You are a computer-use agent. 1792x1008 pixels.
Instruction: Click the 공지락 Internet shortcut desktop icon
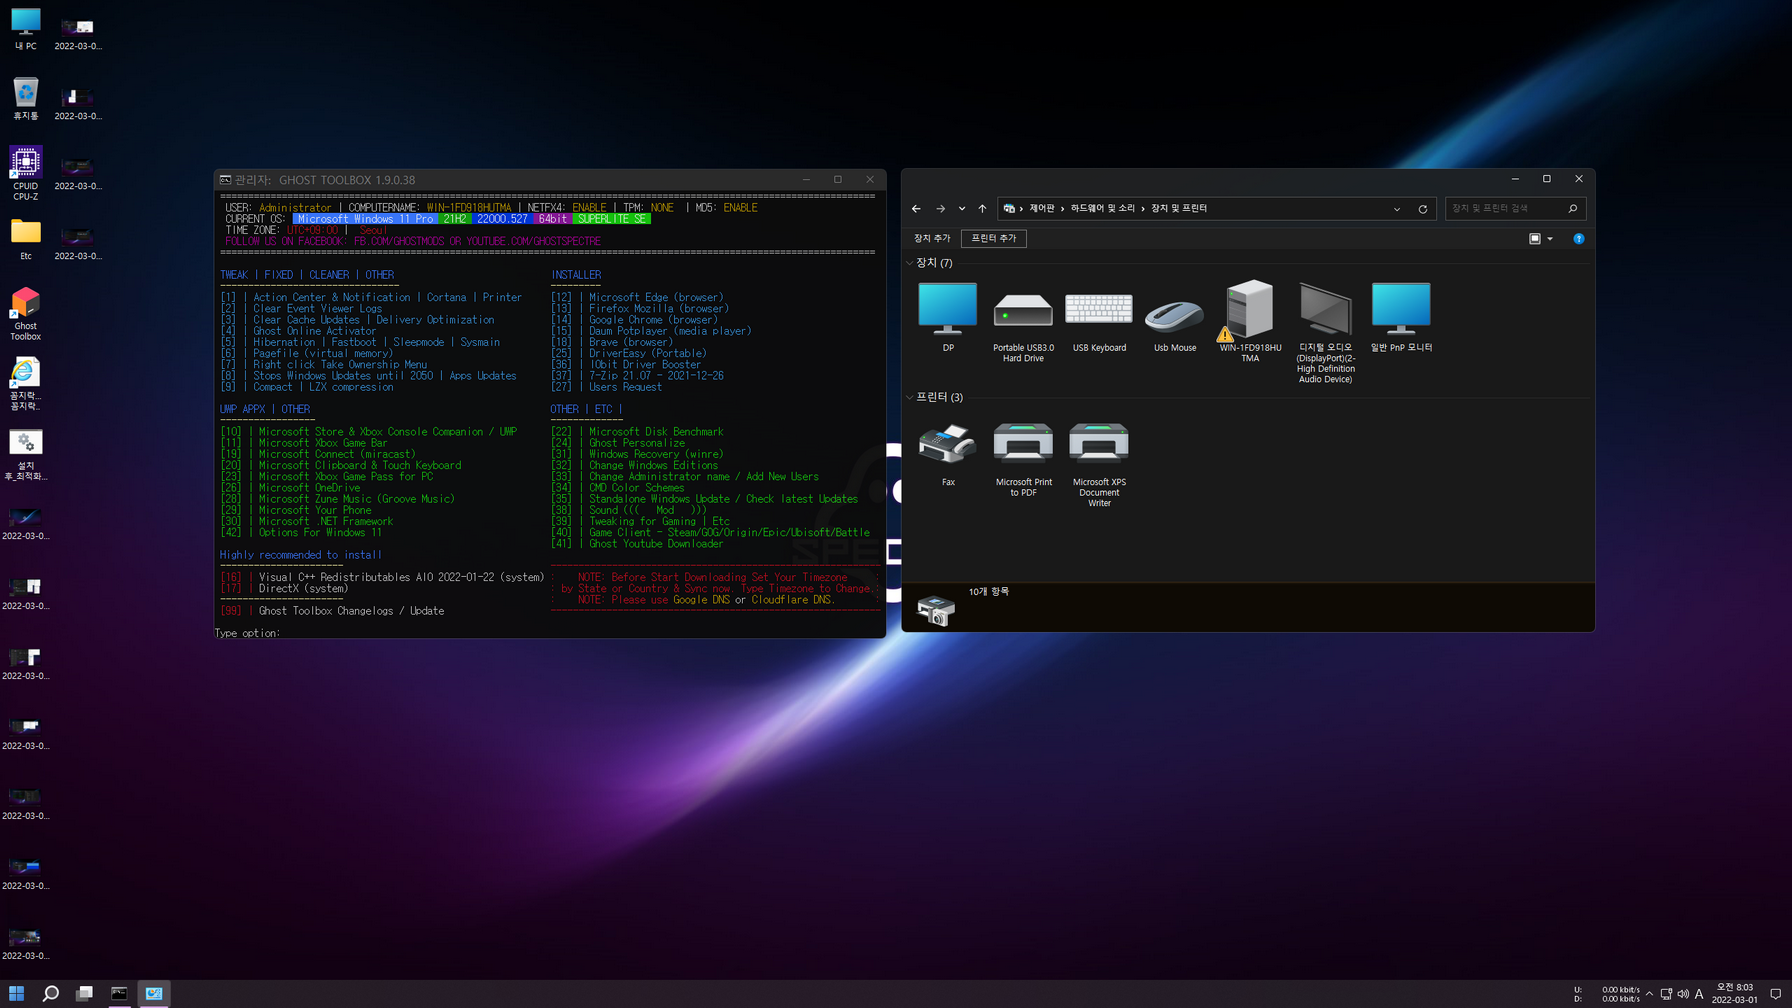click(25, 385)
